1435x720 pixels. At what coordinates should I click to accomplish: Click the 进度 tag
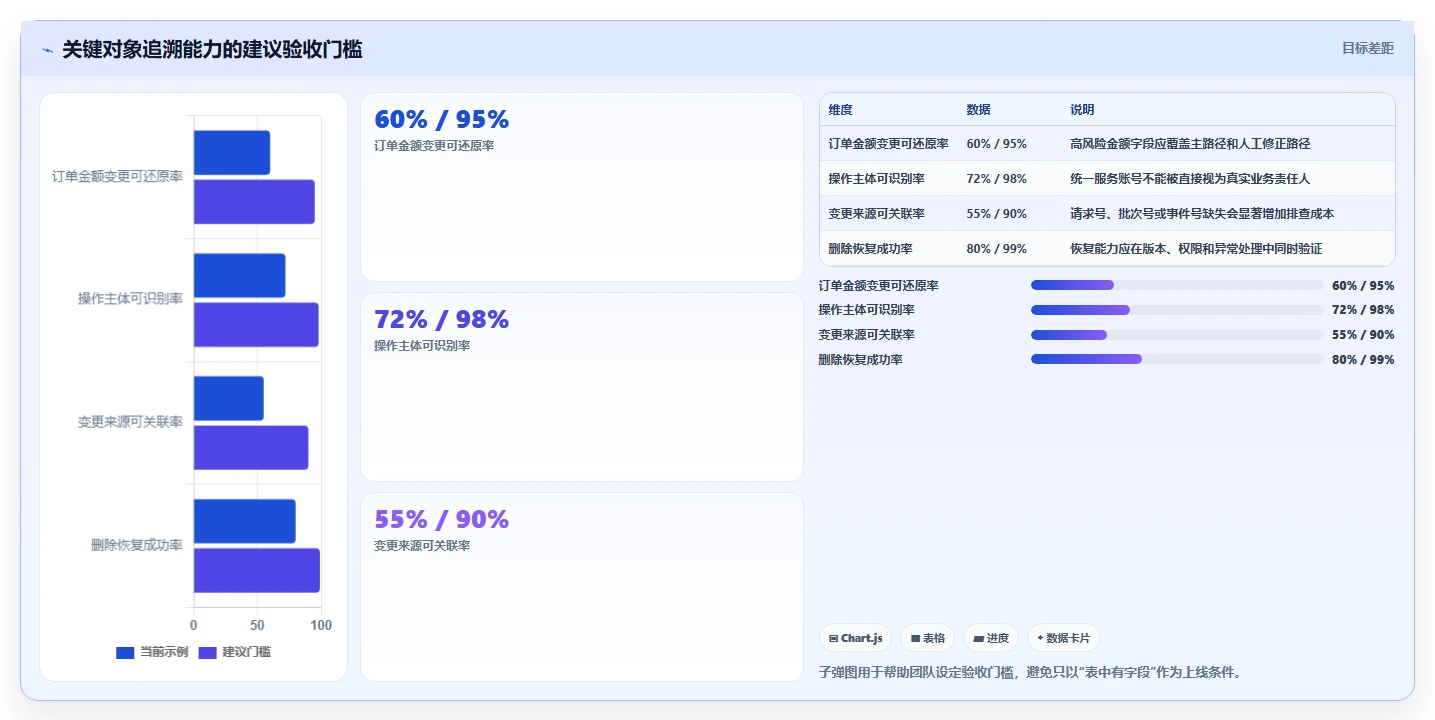[991, 638]
